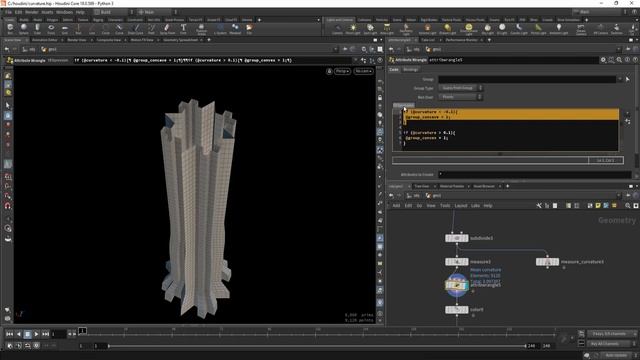Open the File menu
Image resolution: width=640 pixels, height=360 pixels.
pos(9,12)
